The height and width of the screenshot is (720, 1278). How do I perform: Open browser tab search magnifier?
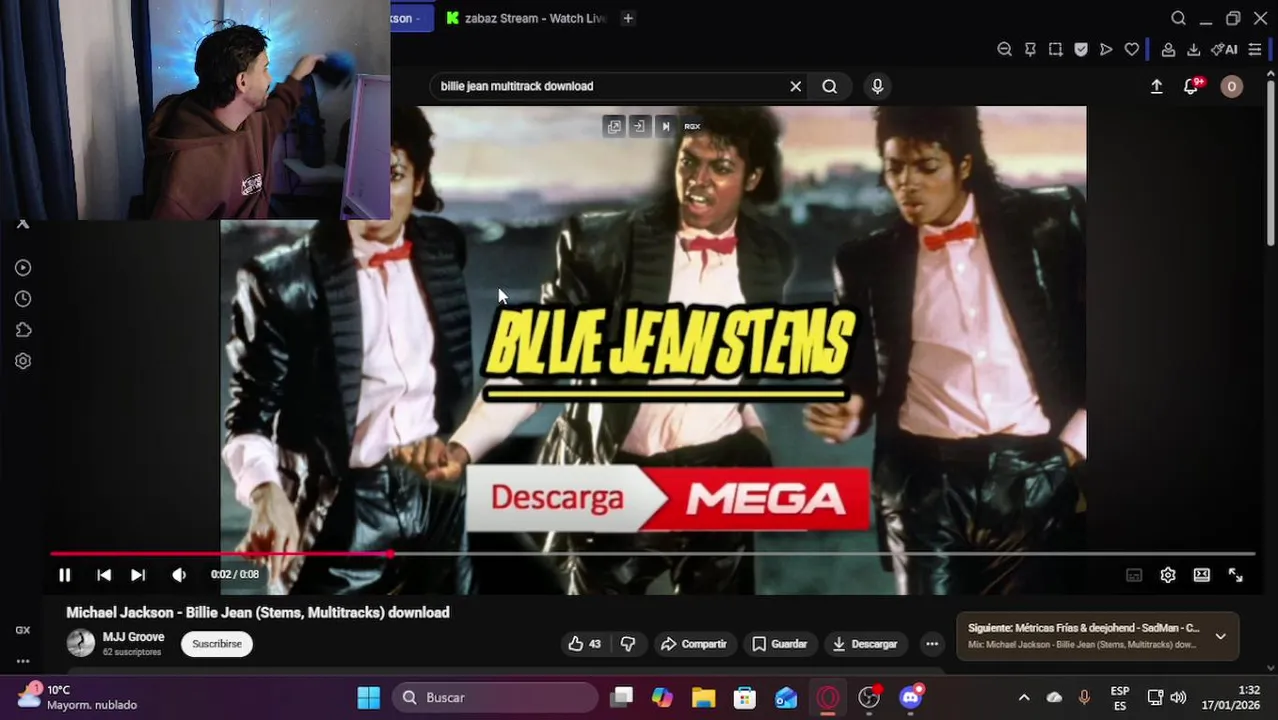(1178, 18)
